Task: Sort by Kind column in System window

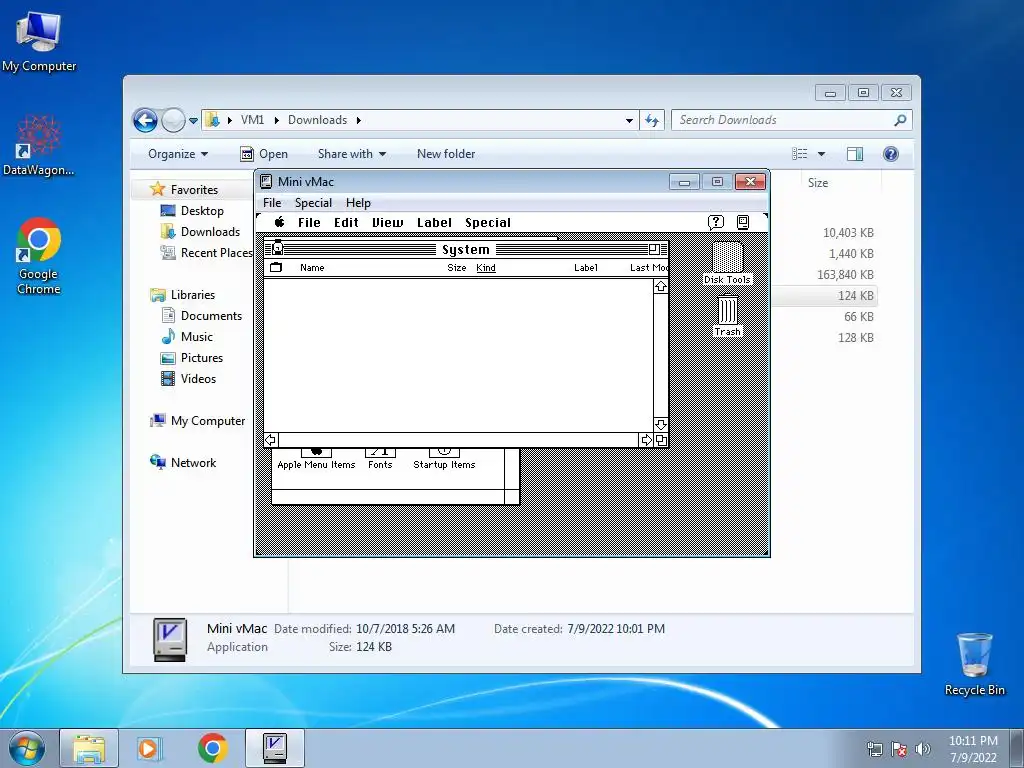Action: coord(486,268)
